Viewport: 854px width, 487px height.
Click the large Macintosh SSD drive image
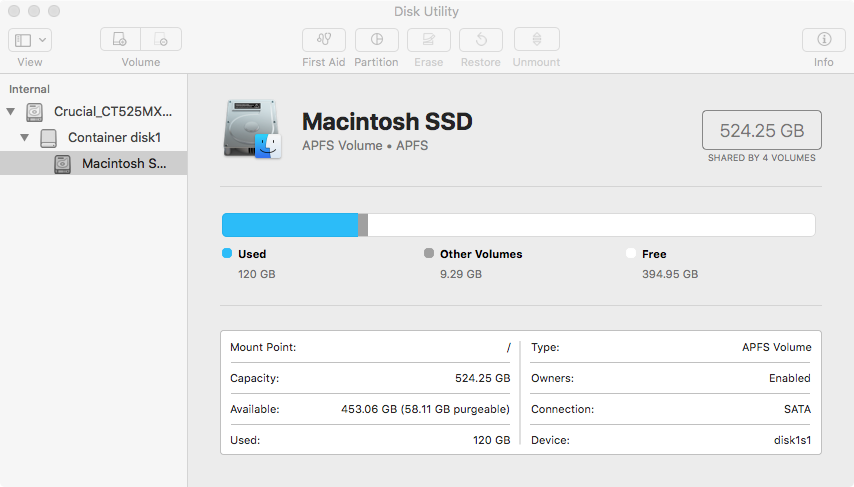(252, 129)
